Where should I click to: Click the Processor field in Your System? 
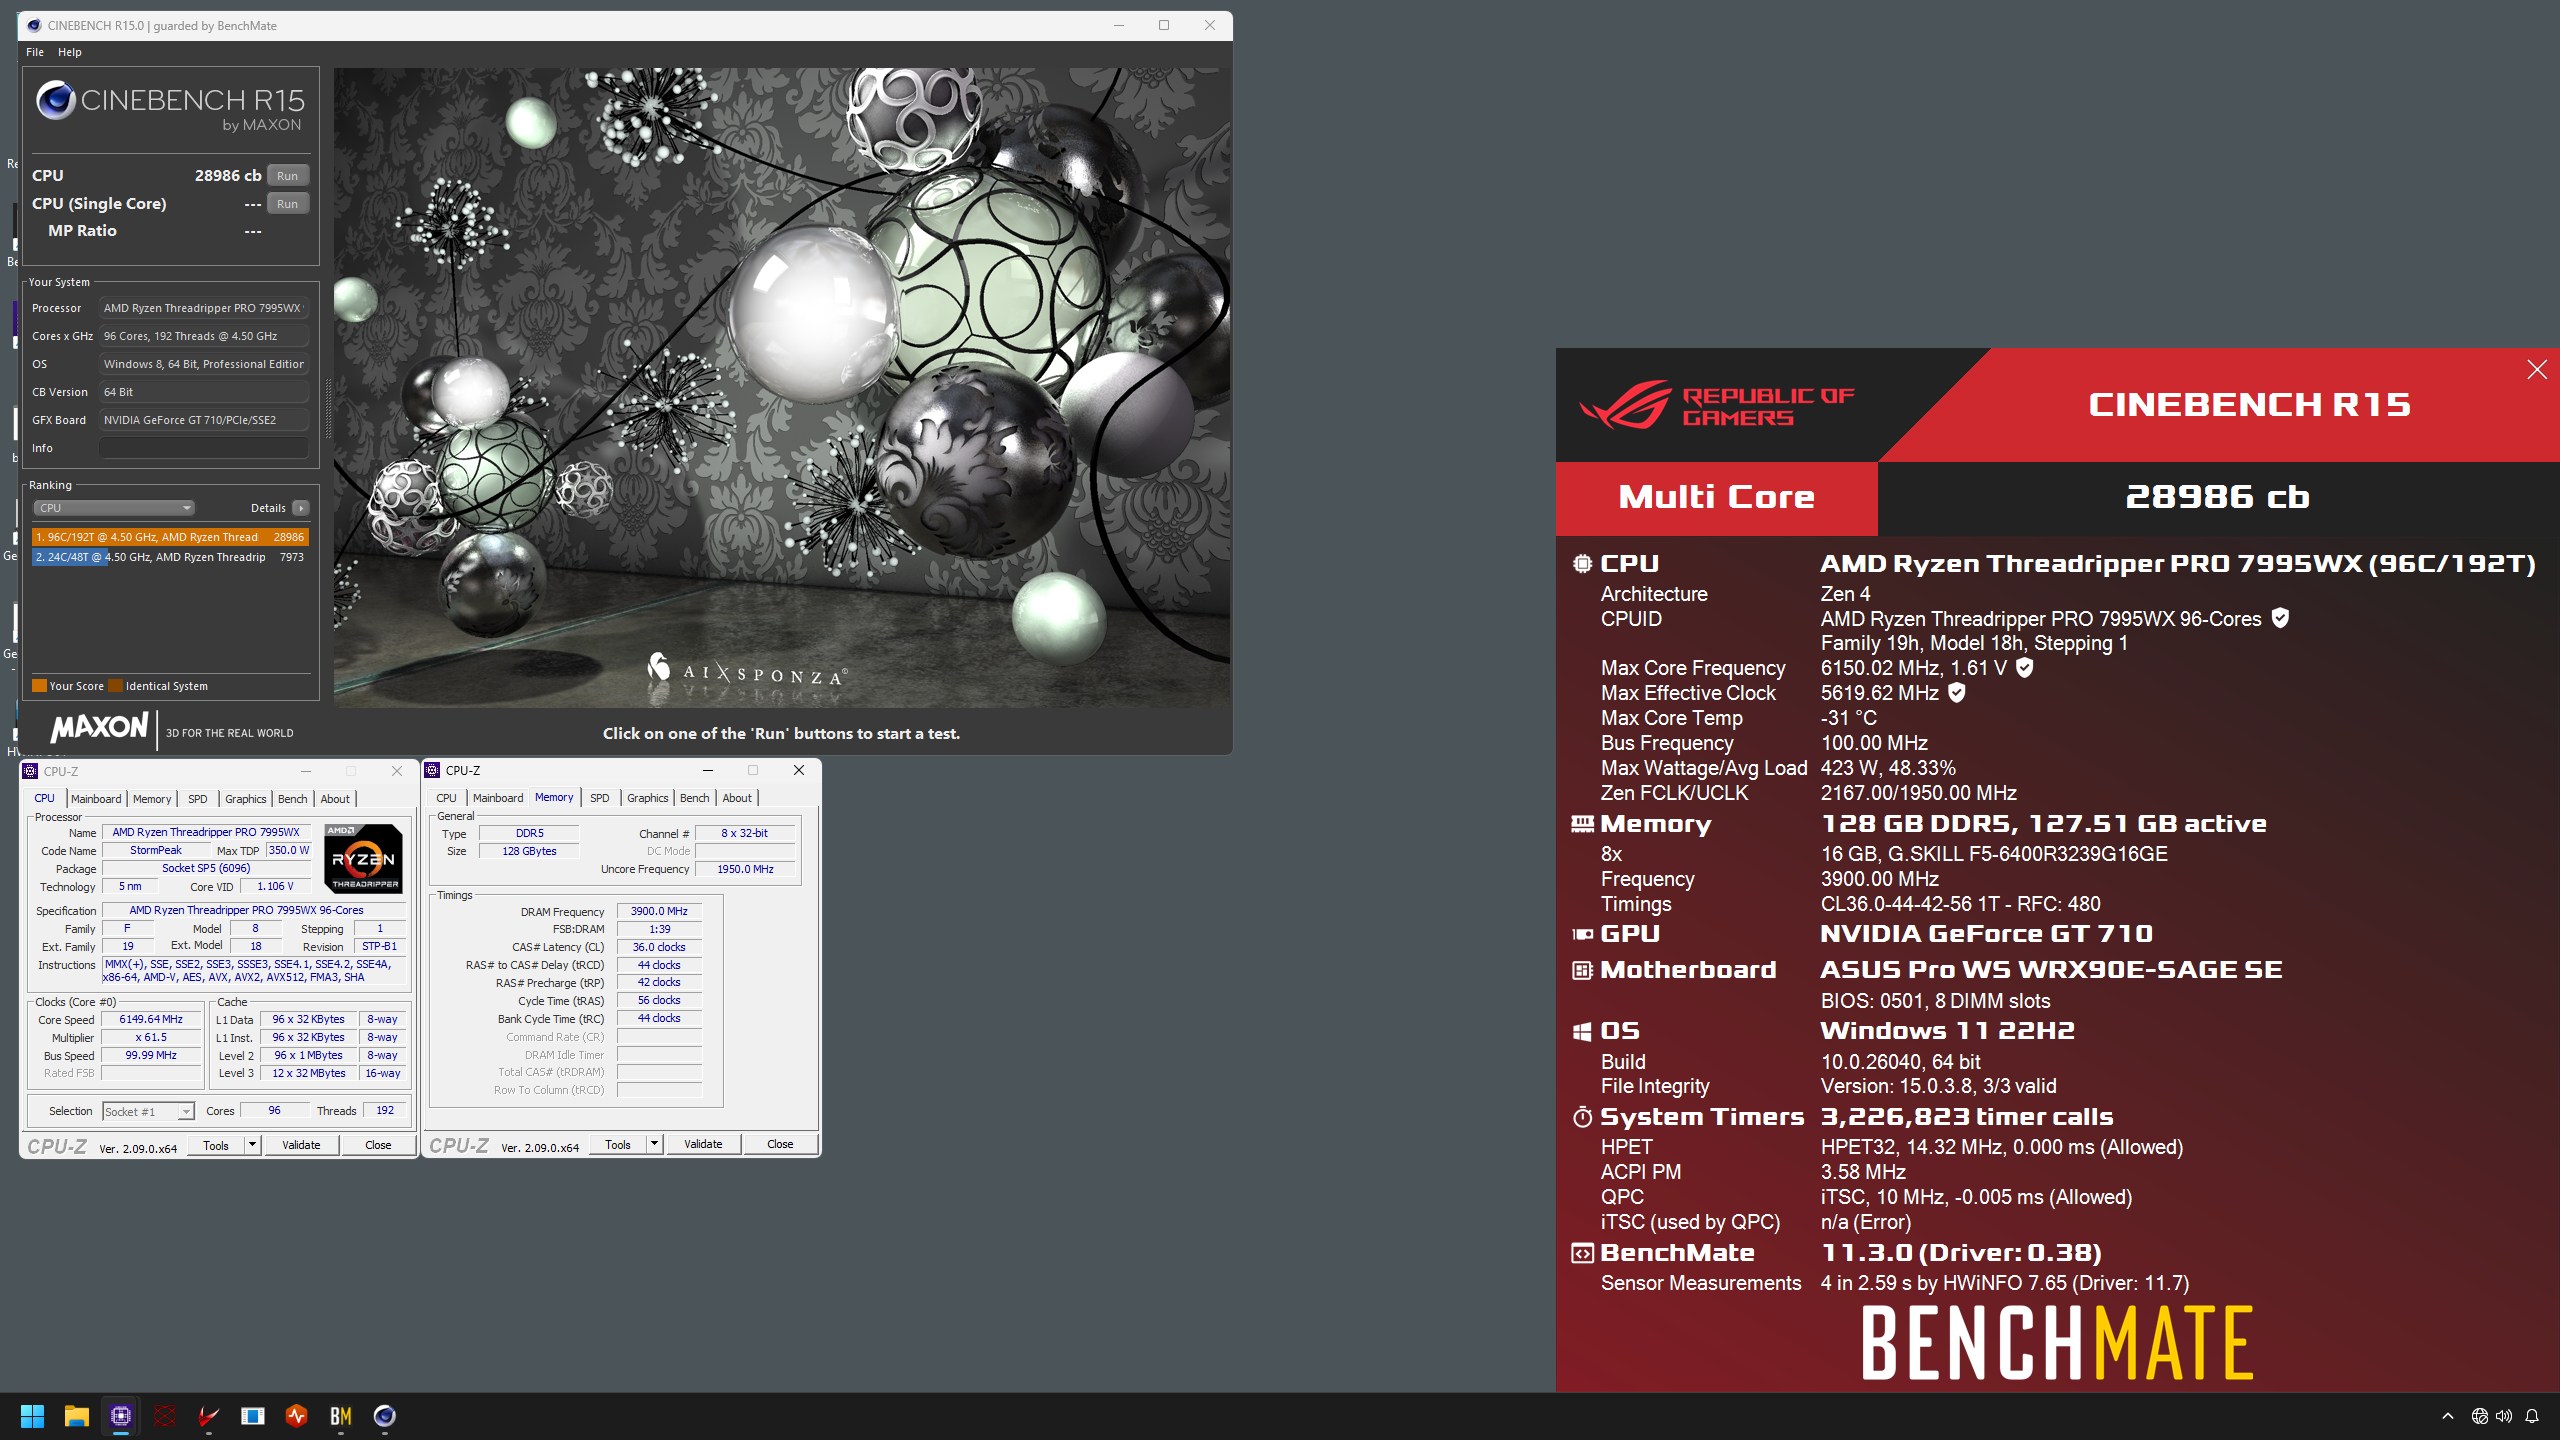pyautogui.click(x=204, y=308)
